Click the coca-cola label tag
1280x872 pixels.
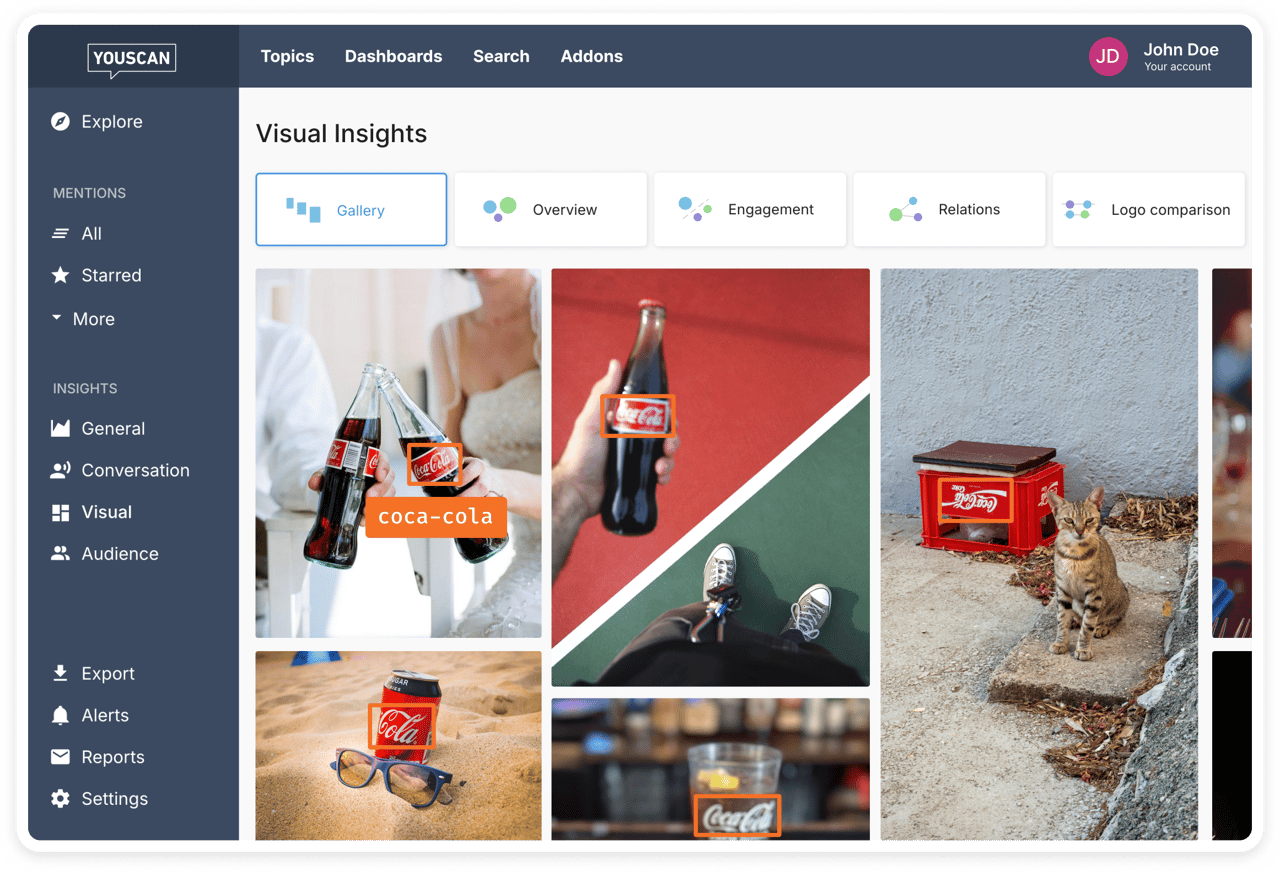pos(436,517)
